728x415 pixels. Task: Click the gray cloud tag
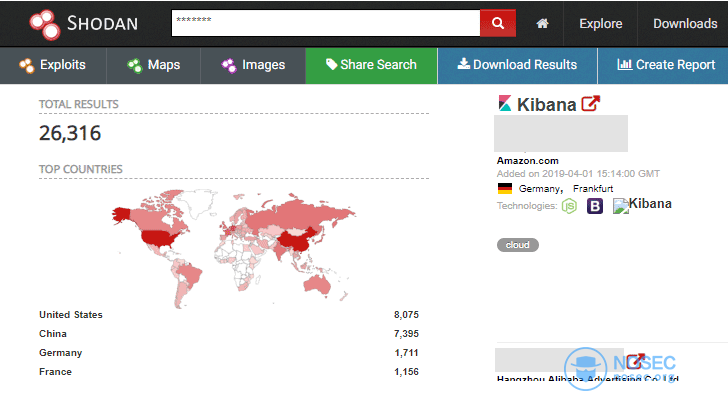518,245
